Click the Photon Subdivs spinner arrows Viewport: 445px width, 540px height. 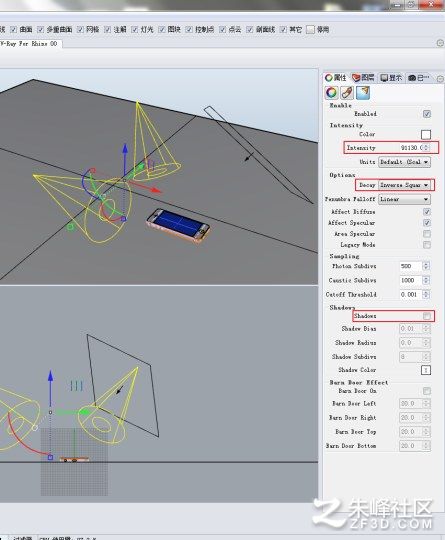[426, 266]
